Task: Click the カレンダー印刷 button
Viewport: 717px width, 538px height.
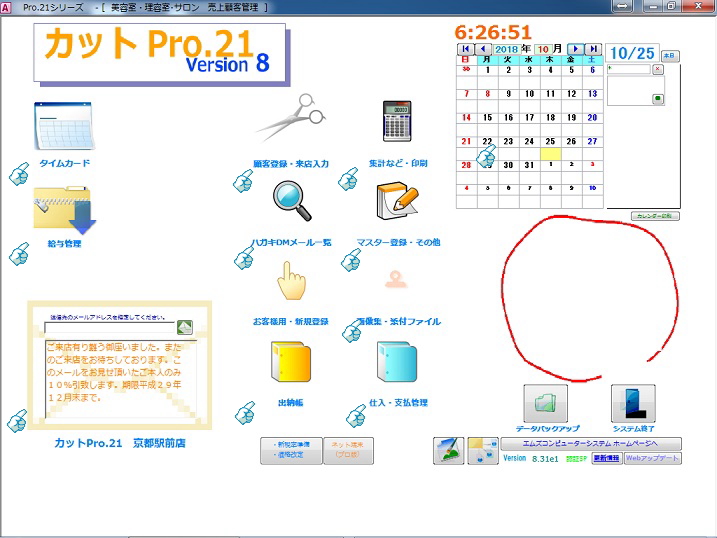Action: 655,216
